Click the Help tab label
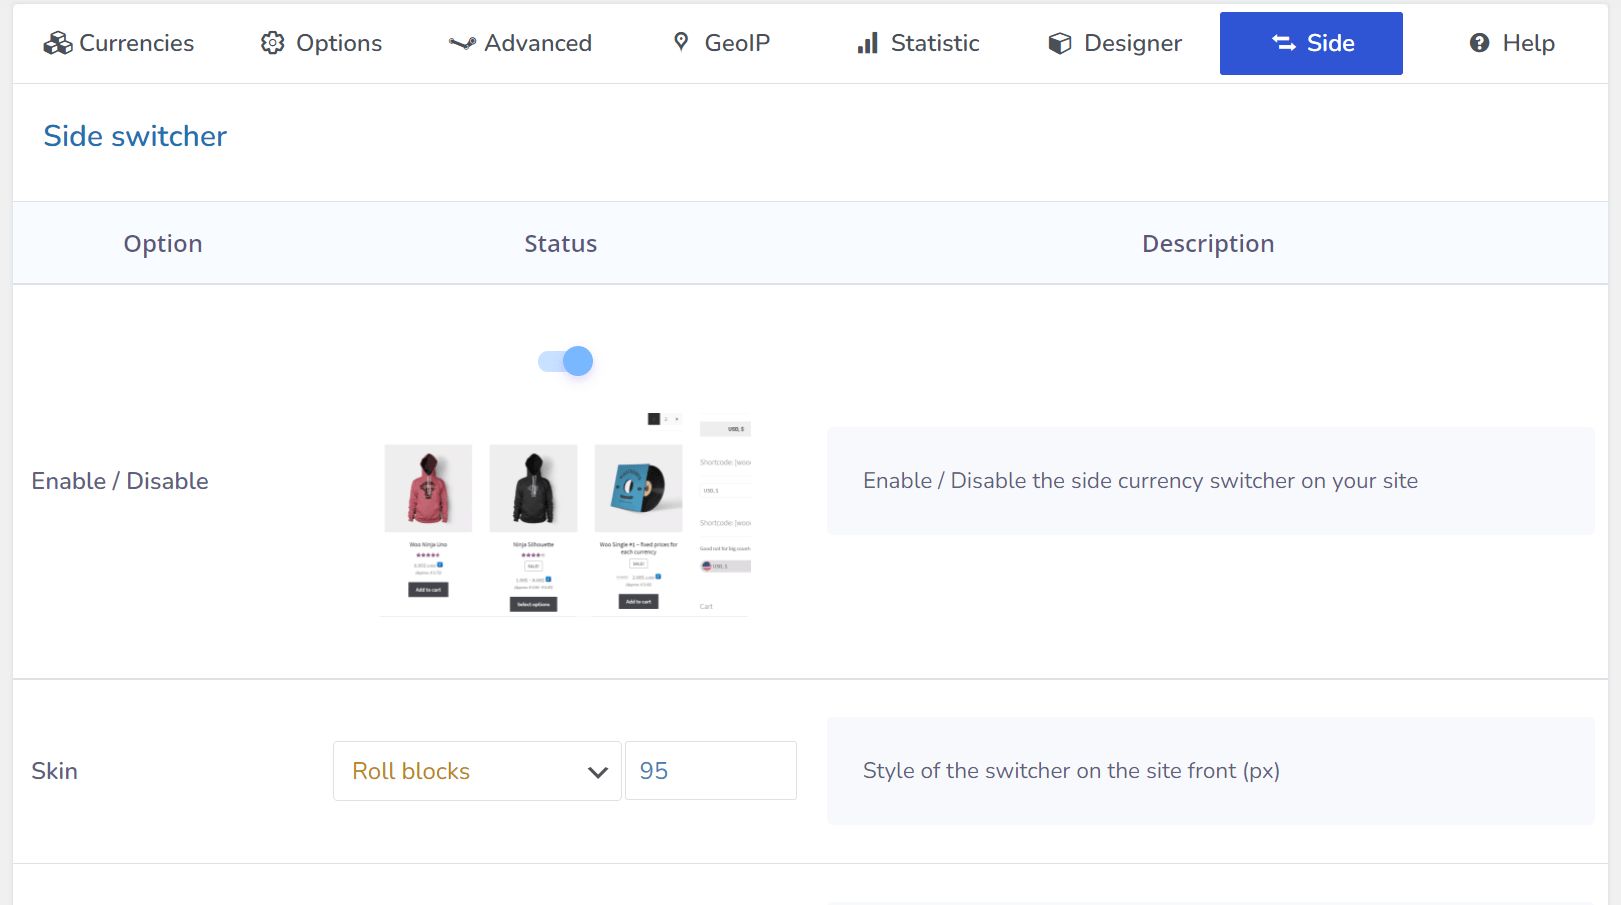Viewport: 1621px width, 905px height. click(1528, 43)
